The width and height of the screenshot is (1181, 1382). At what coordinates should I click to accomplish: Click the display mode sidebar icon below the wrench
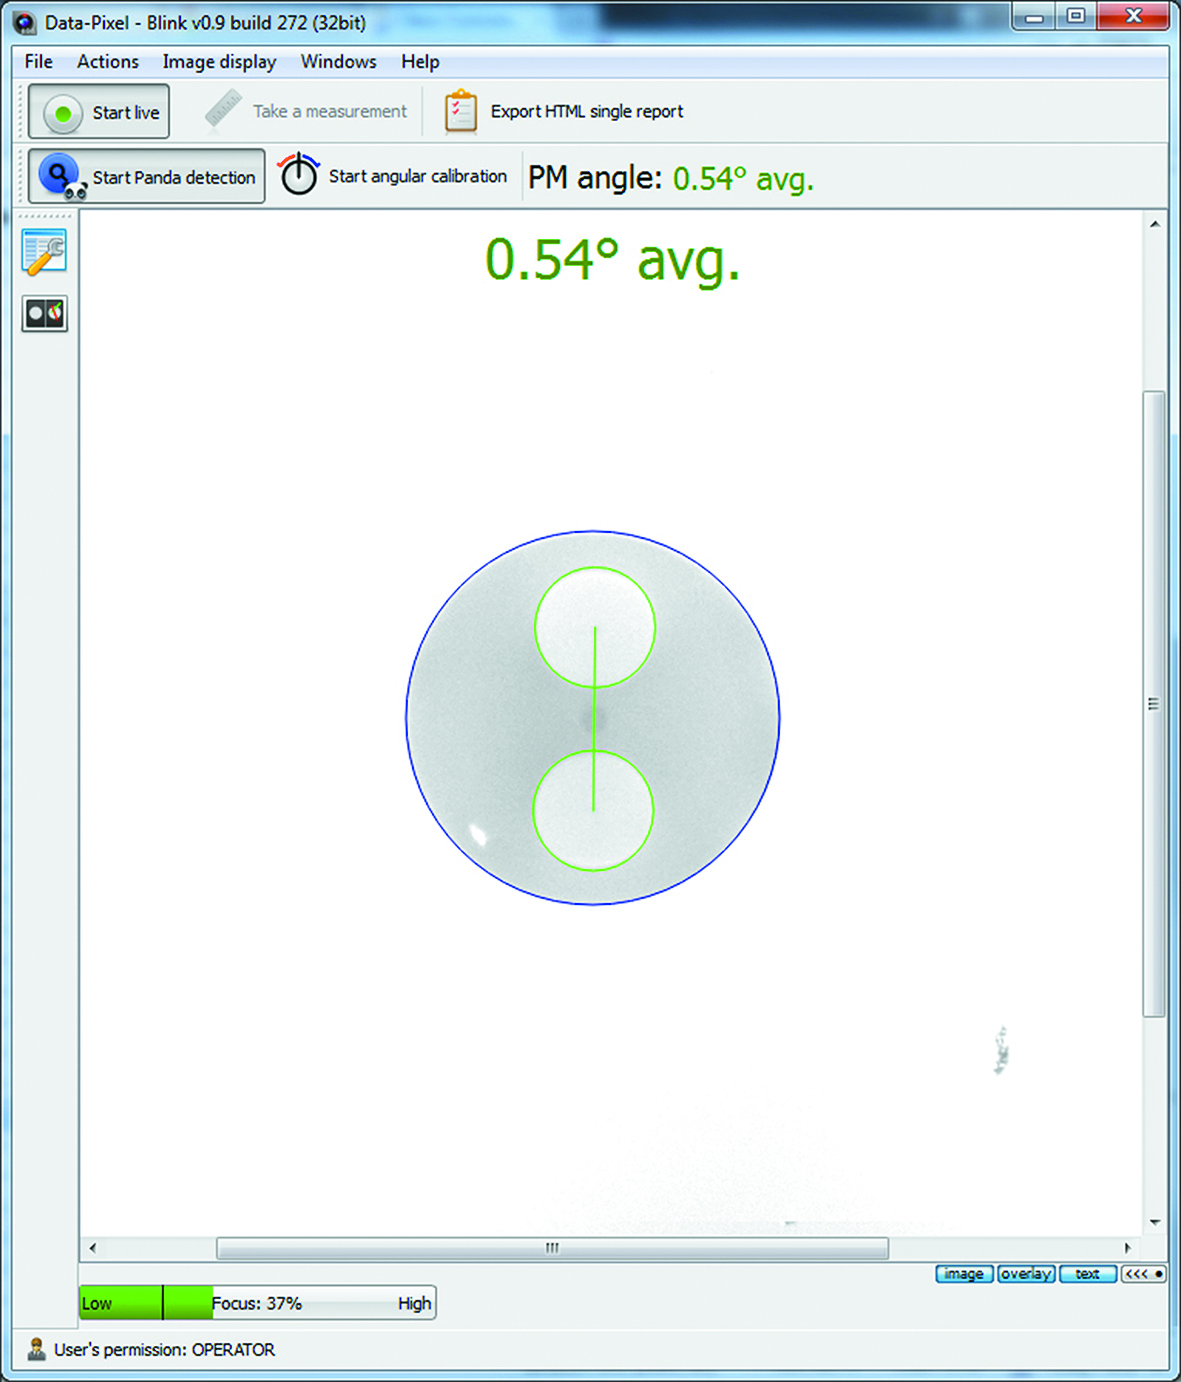point(45,314)
